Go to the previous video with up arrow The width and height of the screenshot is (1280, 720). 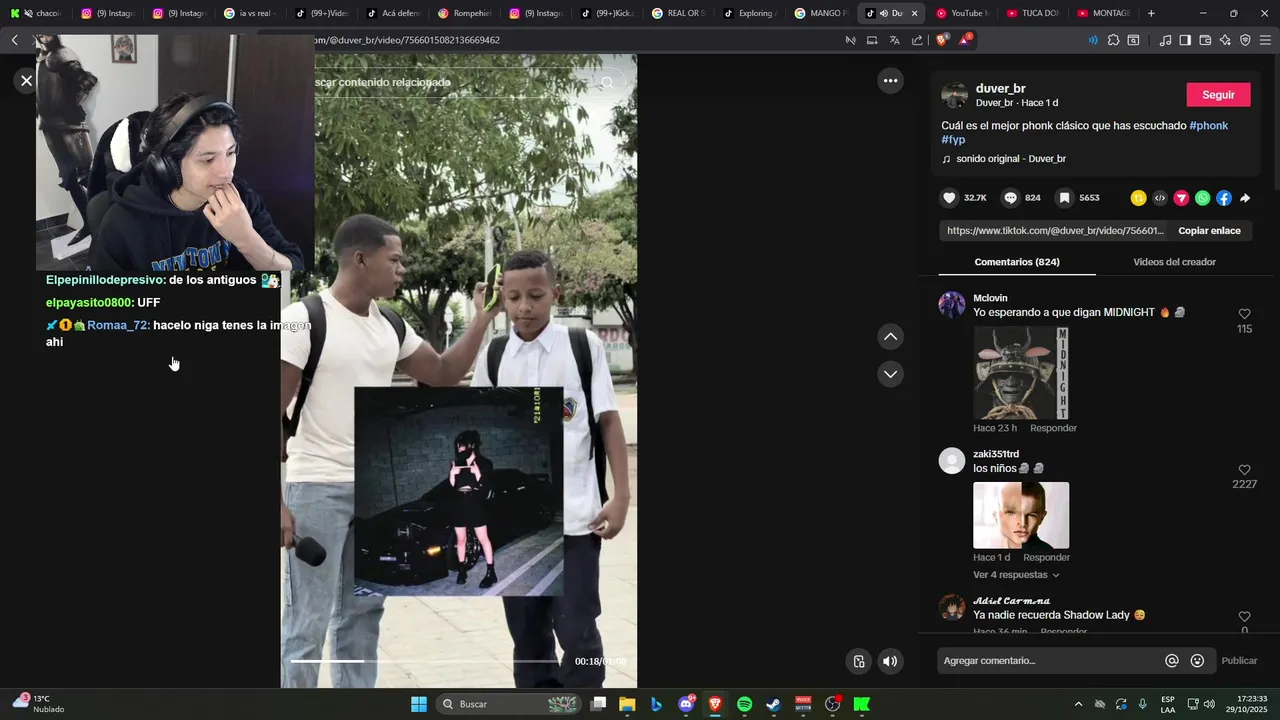890,337
